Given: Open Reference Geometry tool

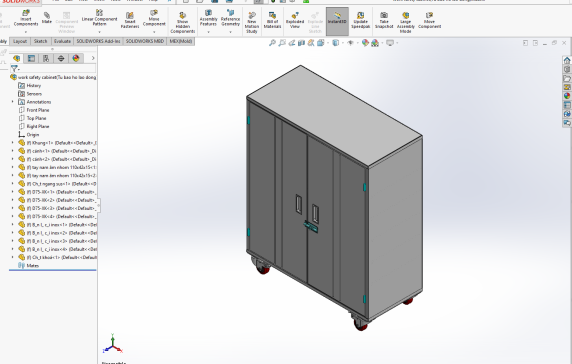Looking at the screenshot, I should (x=230, y=19).
